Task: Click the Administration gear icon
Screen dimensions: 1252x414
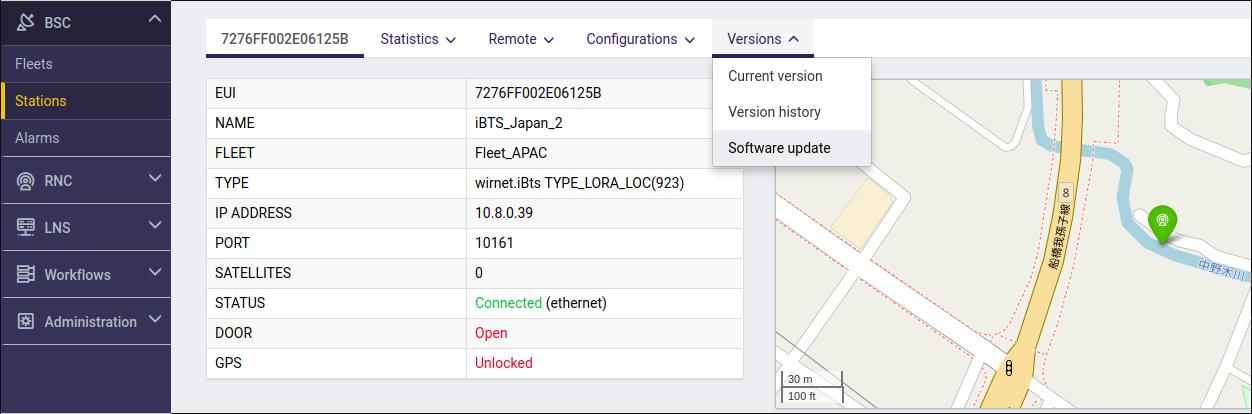Action: click(26, 321)
